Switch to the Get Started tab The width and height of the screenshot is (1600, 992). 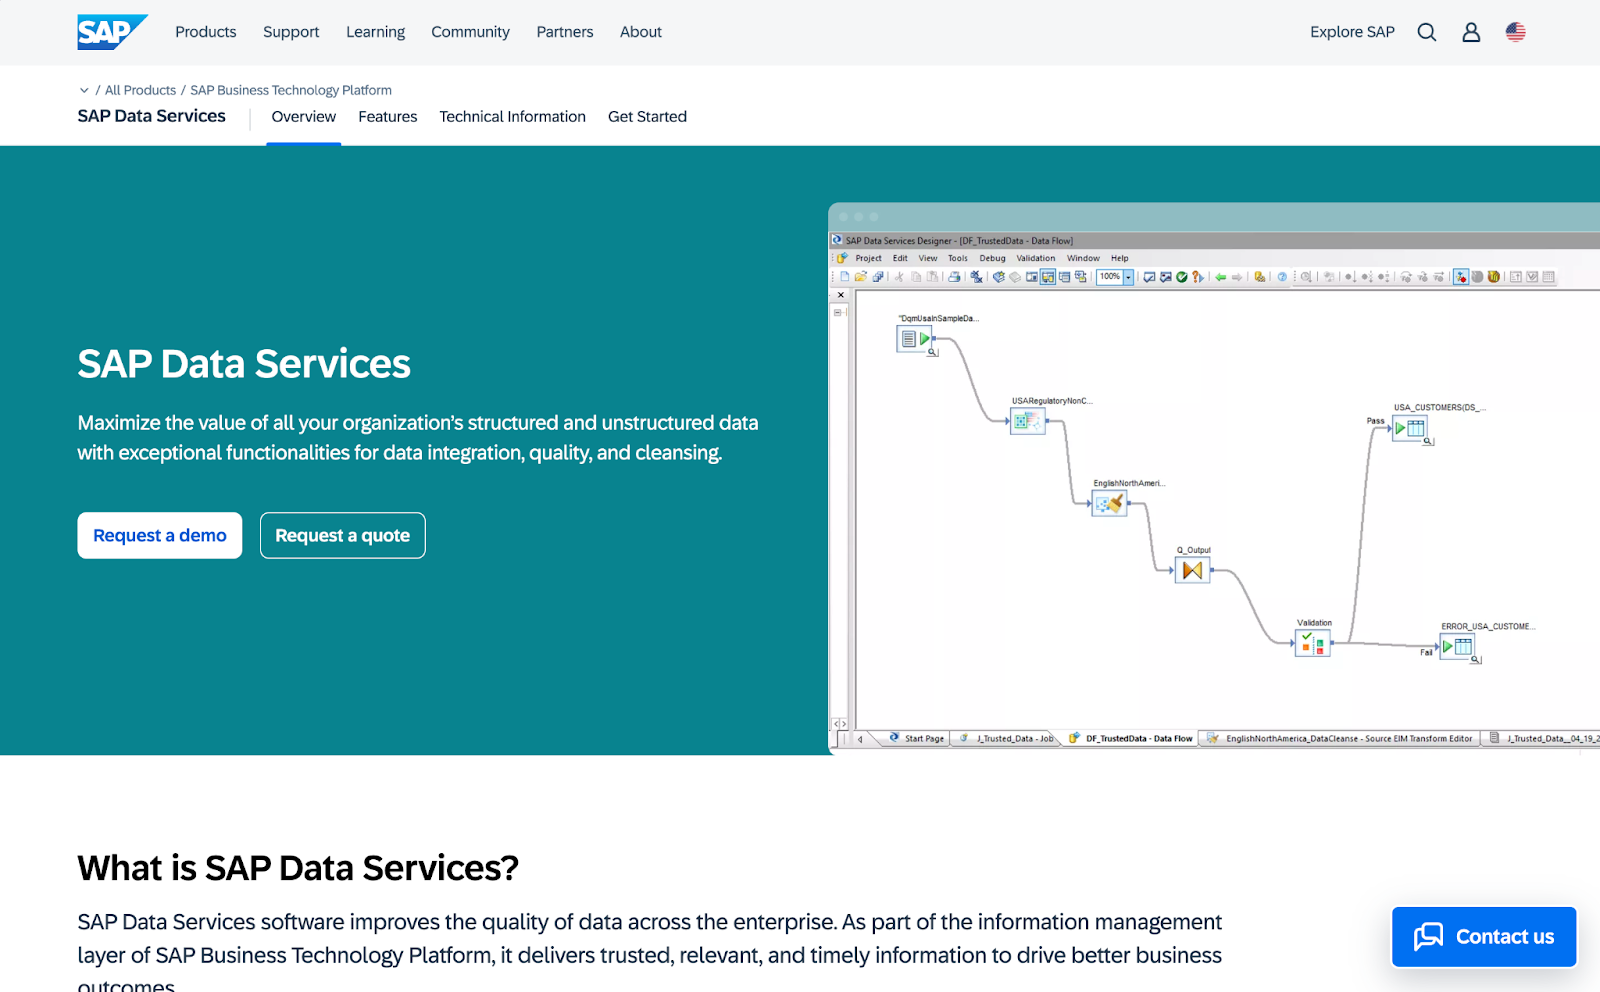(x=648, y=117)
